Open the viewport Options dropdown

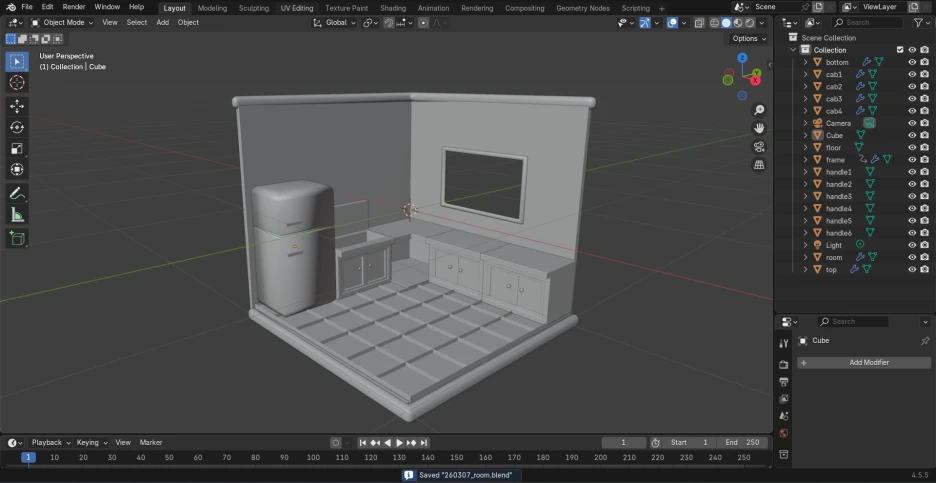749,38
